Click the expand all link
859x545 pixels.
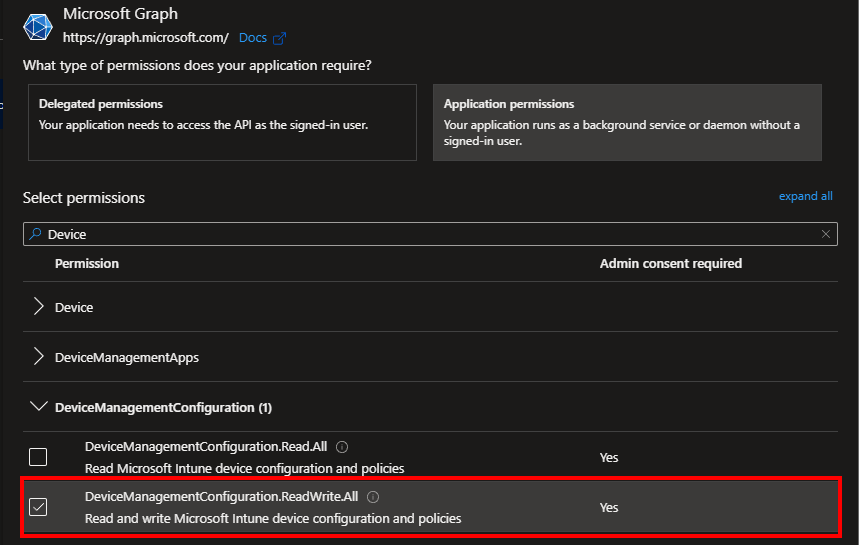coord(805,196)
